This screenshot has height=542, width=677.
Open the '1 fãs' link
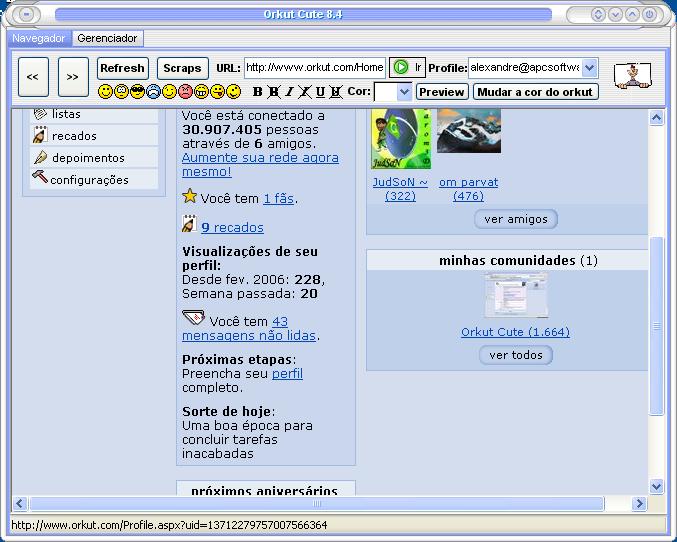click(279, 199)
